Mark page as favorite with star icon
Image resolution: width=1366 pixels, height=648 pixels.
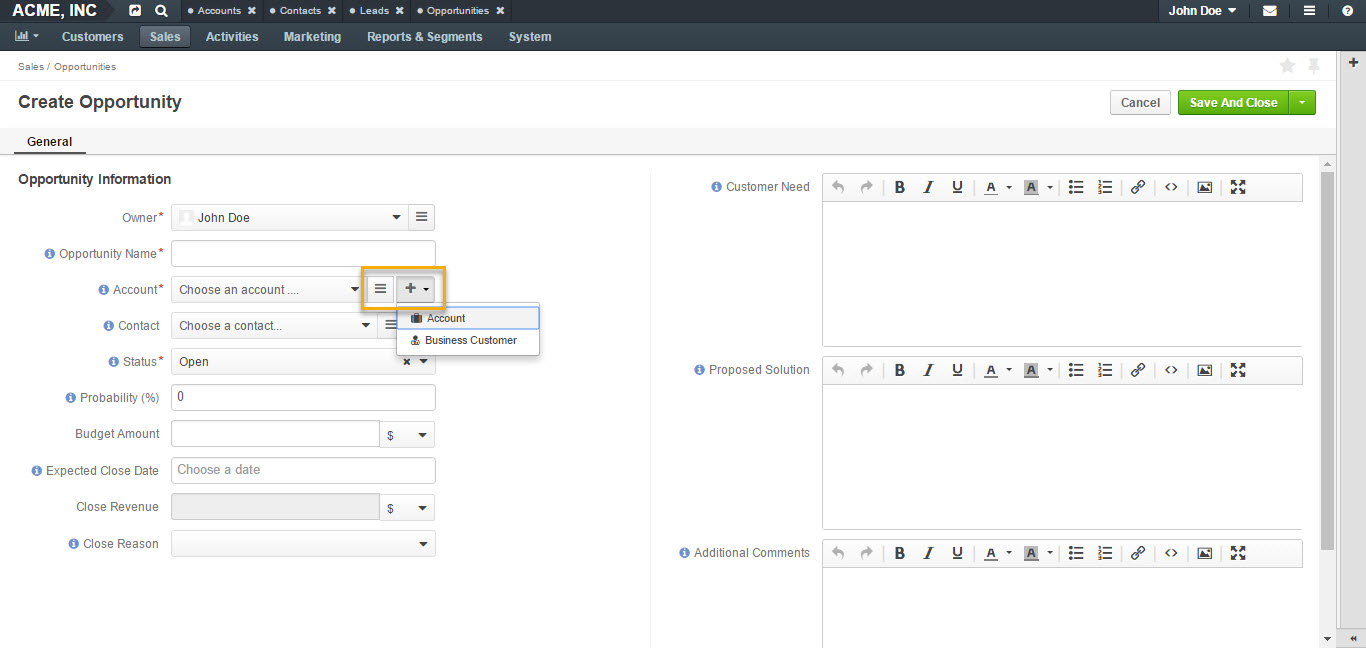point(1288,66)
